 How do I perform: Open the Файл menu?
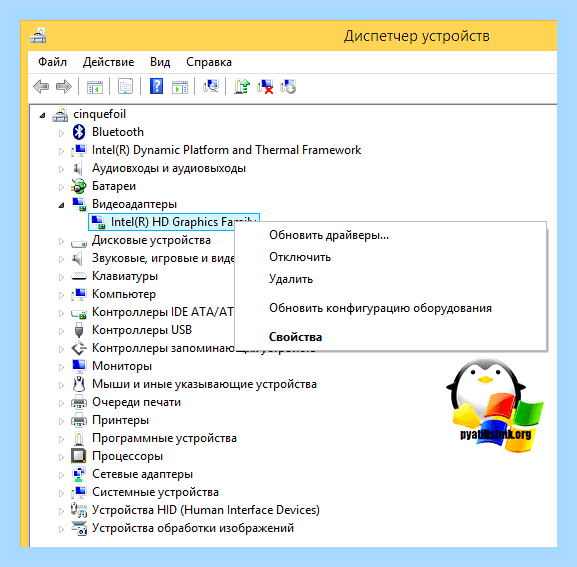(52, 62)
